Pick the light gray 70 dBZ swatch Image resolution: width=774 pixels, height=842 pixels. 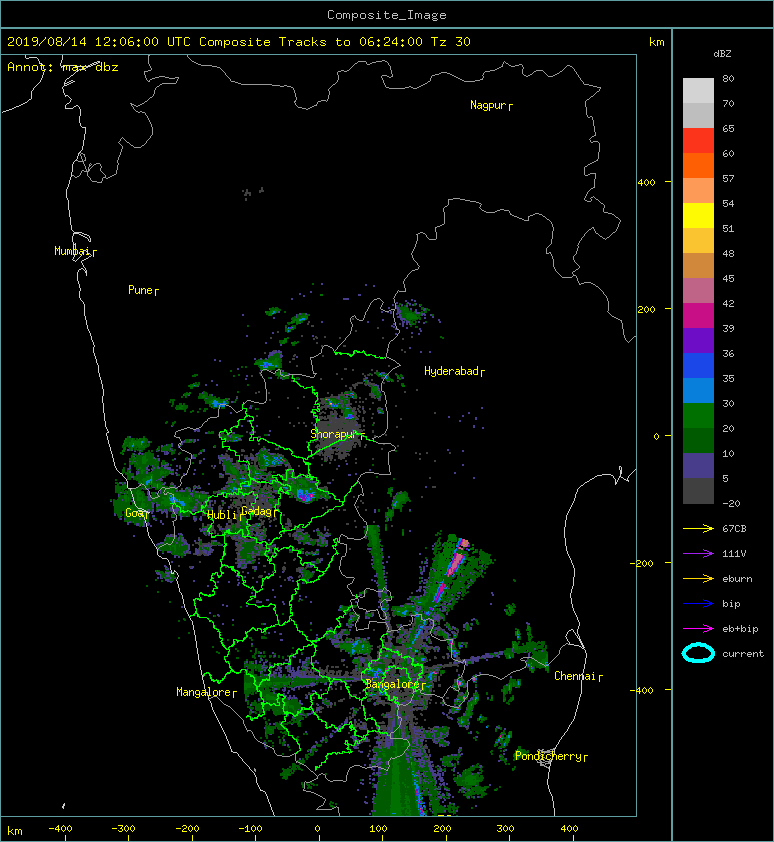pyautogui.click(x=698, y=90)
